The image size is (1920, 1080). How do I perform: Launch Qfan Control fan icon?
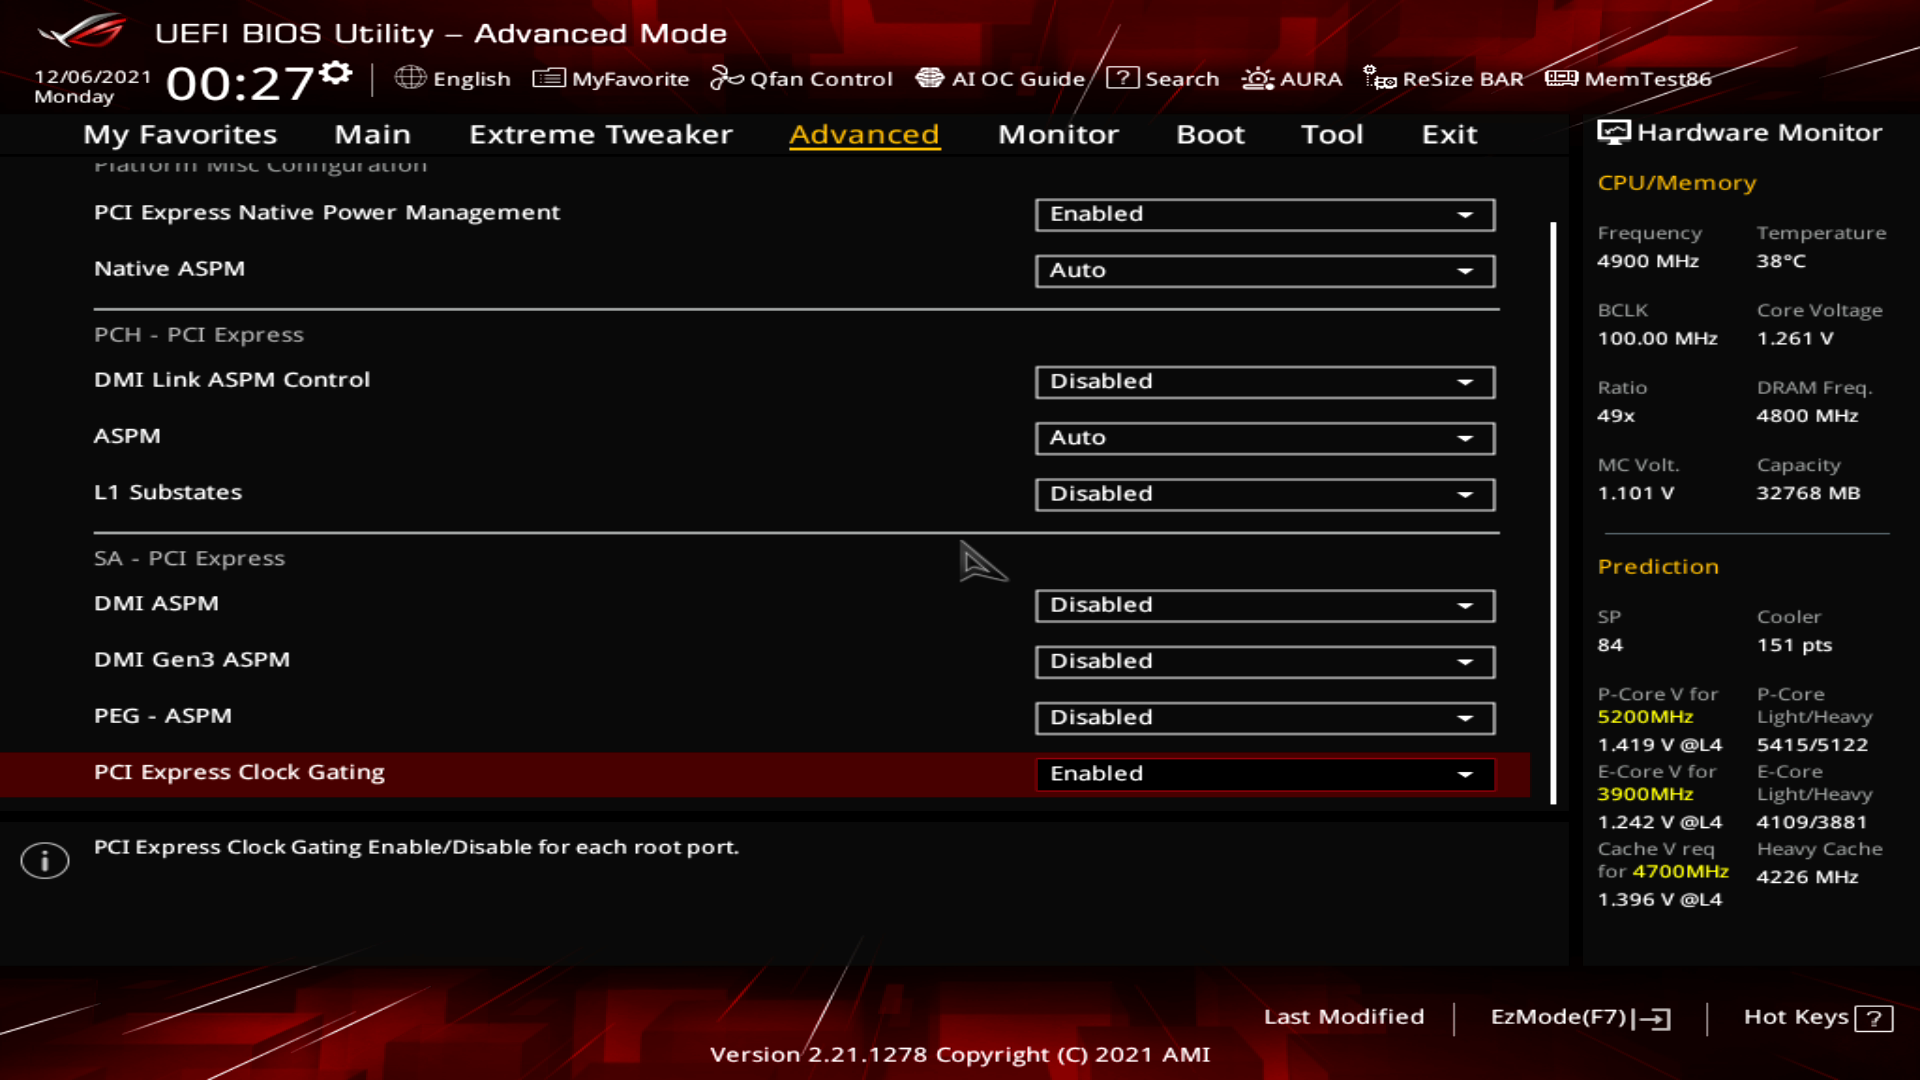click(x=726, y=78)
